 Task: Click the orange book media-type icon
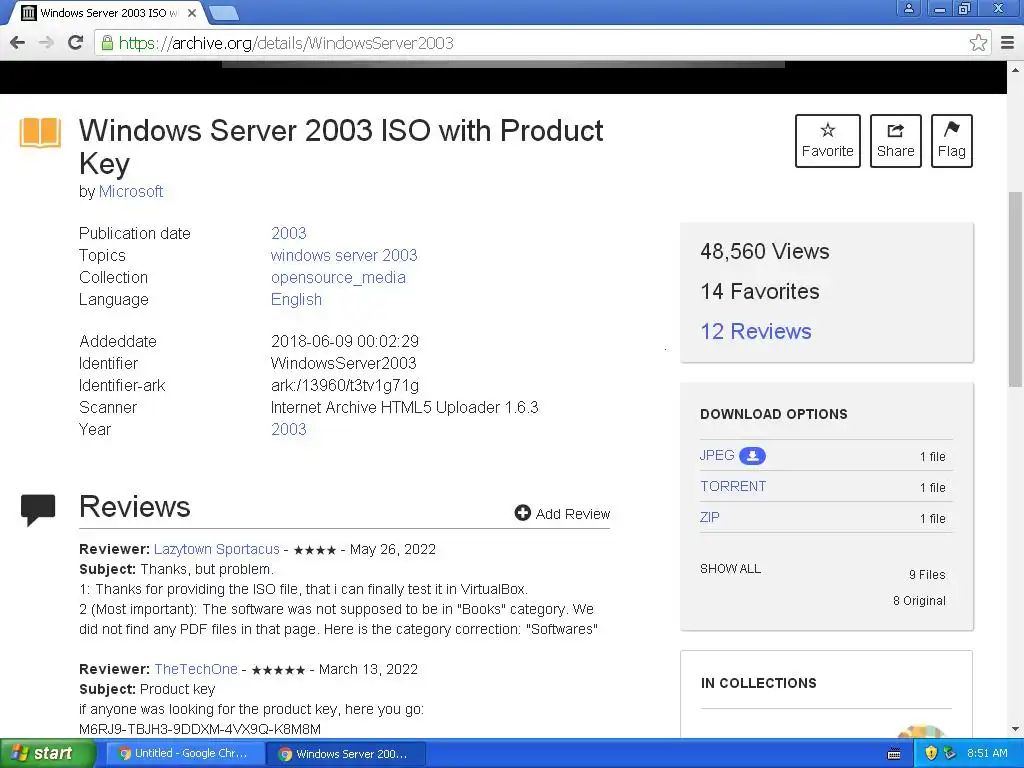pos(40,133)
